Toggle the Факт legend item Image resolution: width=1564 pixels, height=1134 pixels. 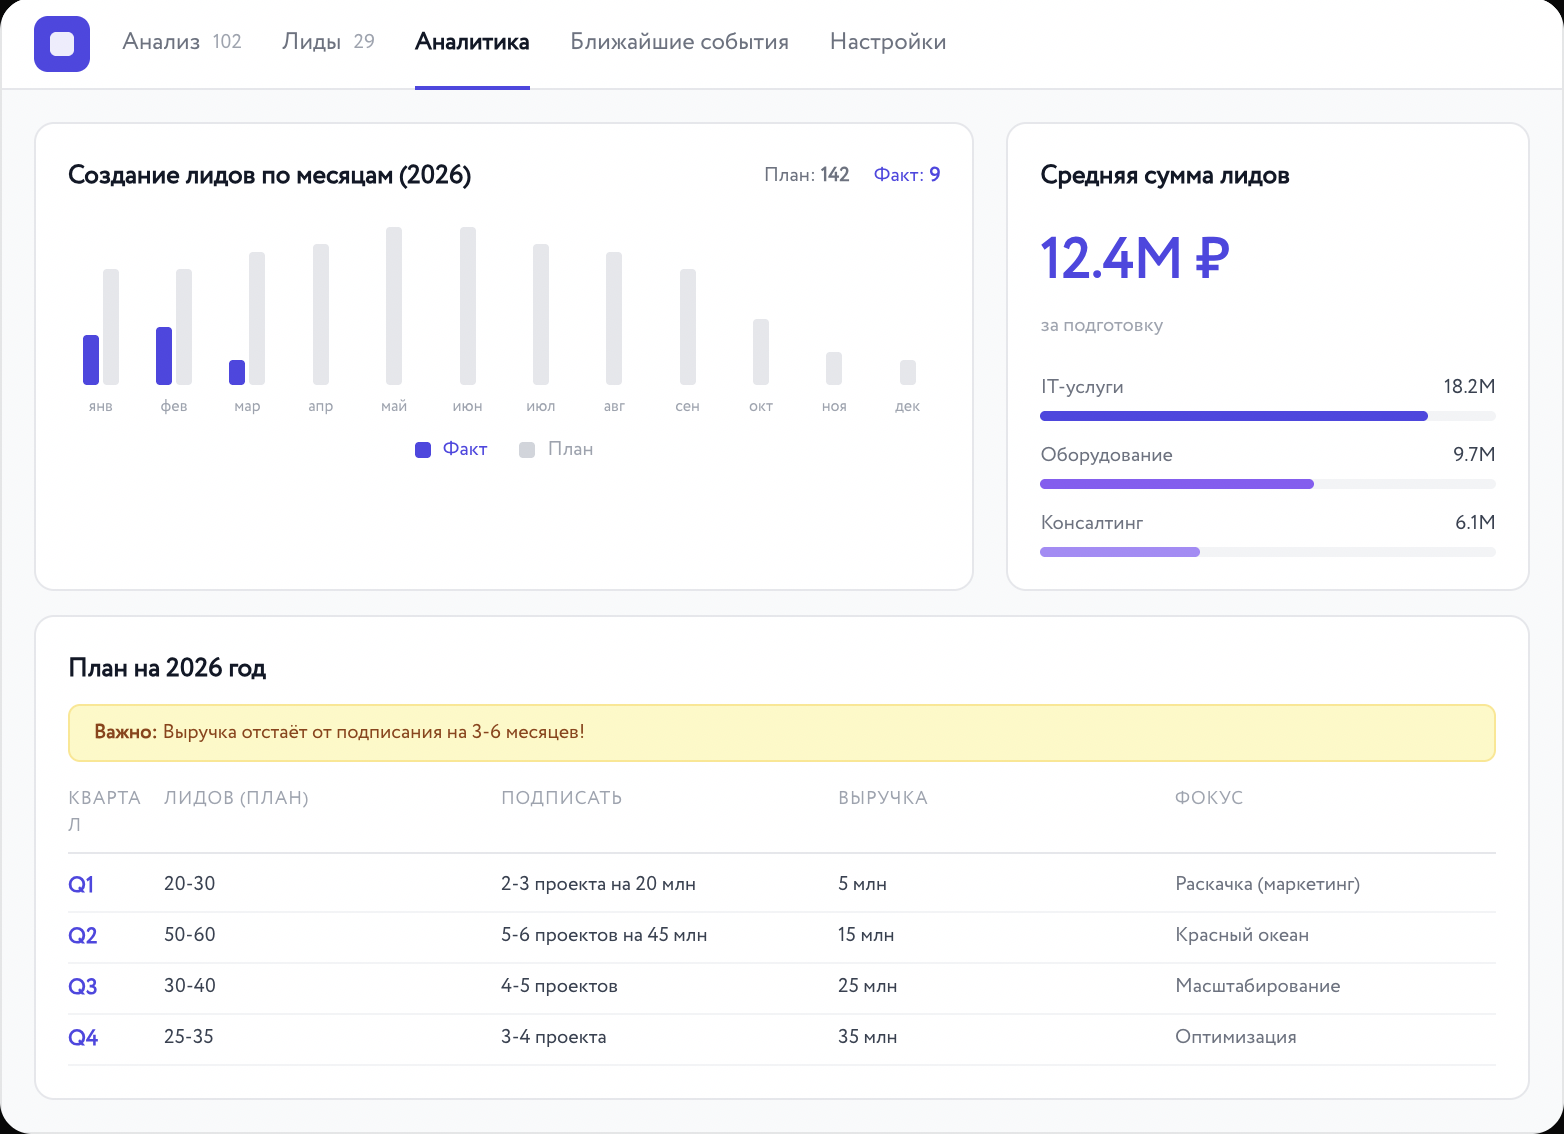tap(464, 450)
